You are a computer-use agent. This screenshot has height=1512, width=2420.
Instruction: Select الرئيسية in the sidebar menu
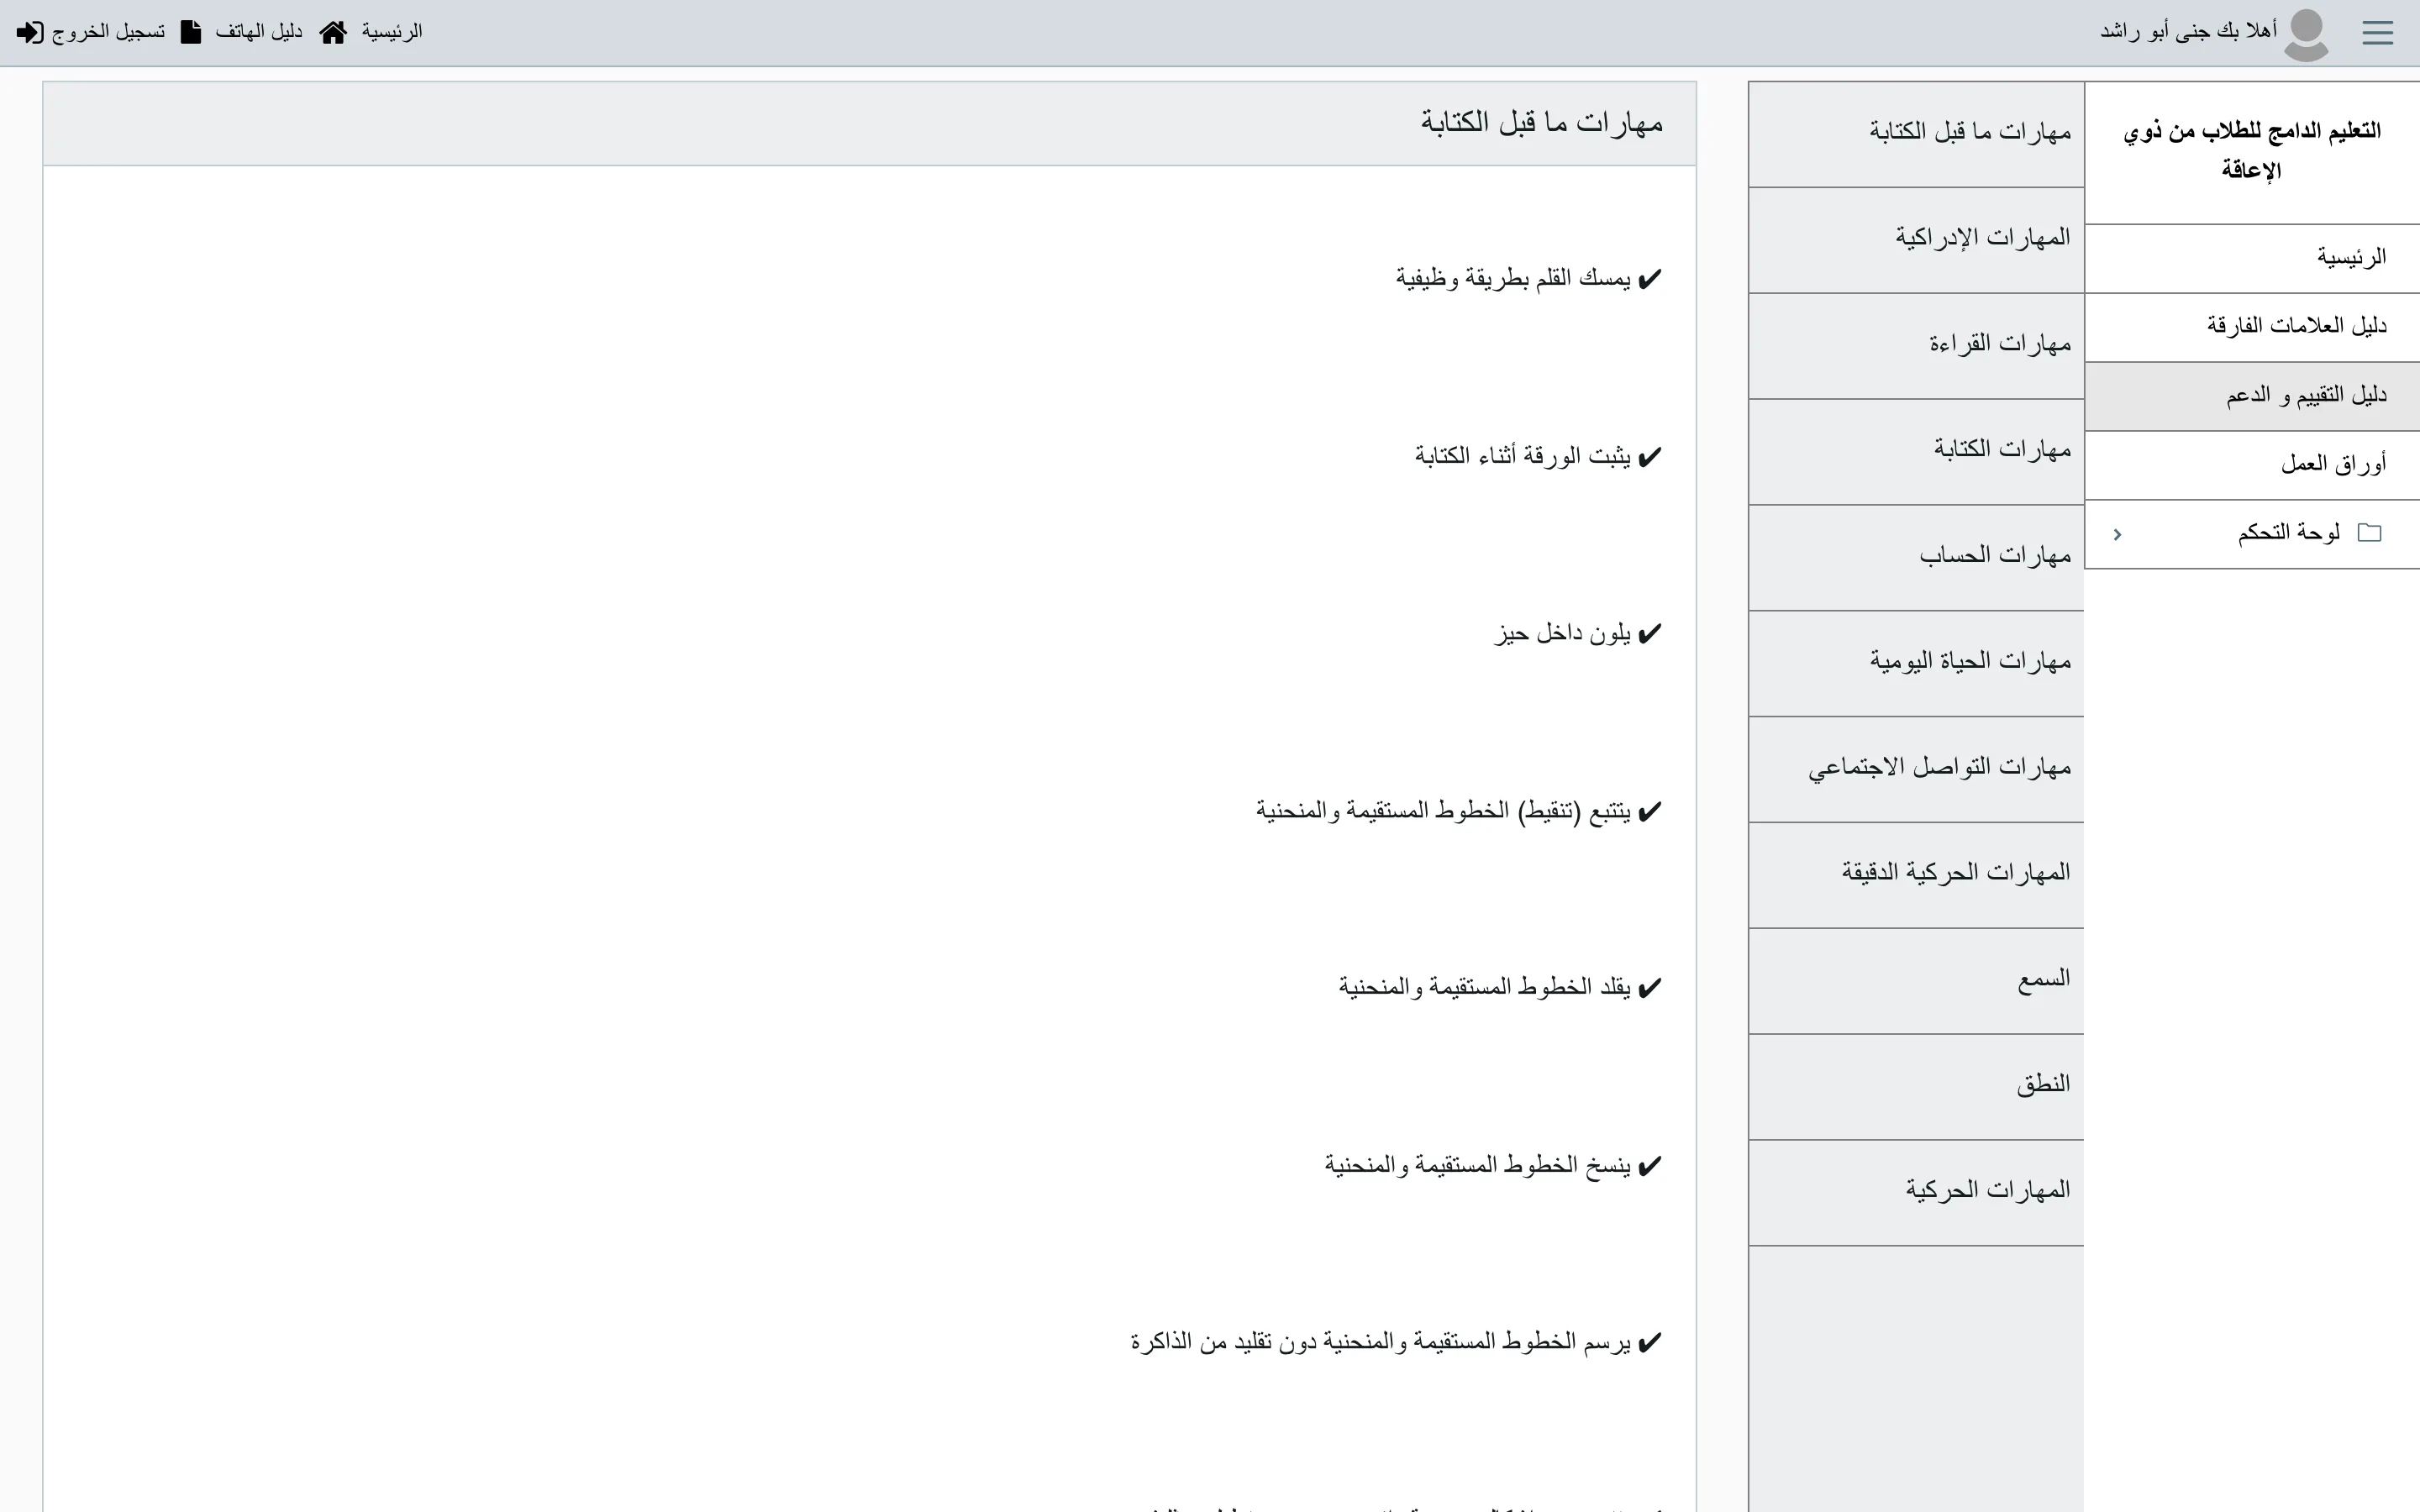click(2252, 258)
